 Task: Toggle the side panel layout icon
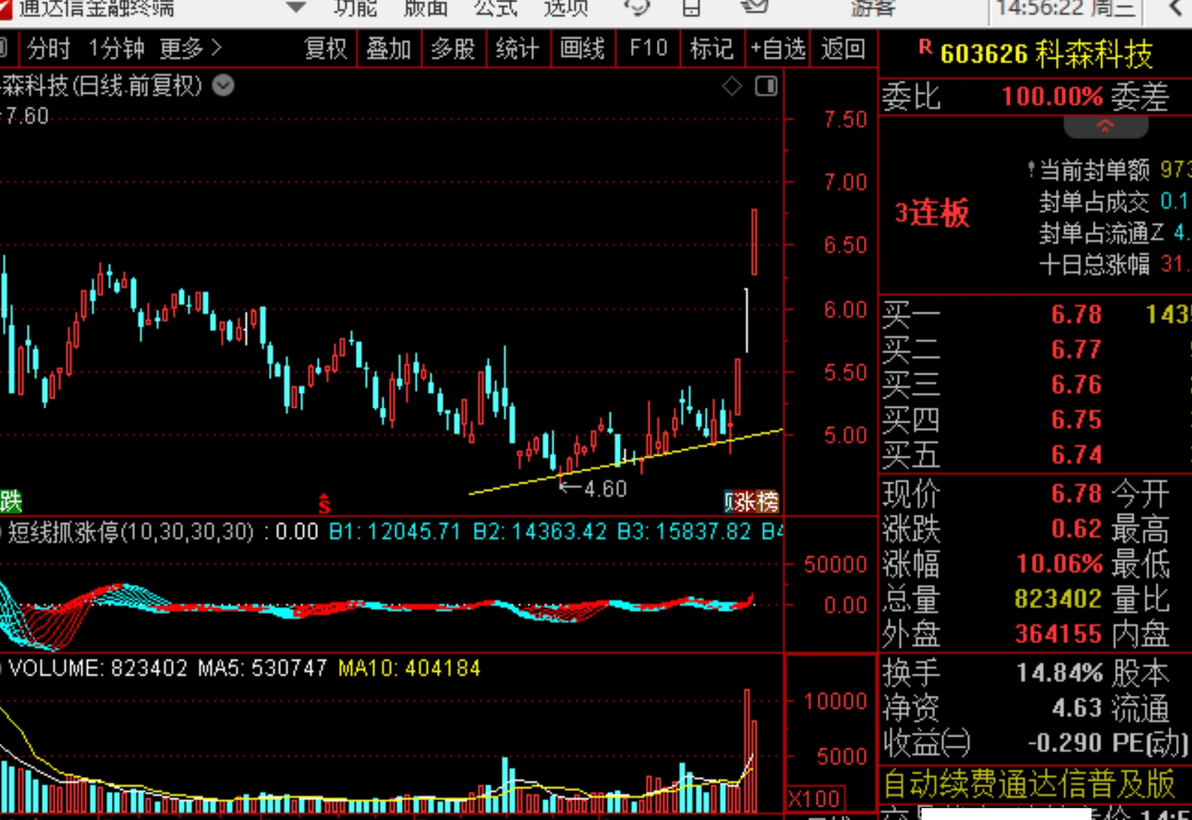pyautogui.click(x=766, y=86)
